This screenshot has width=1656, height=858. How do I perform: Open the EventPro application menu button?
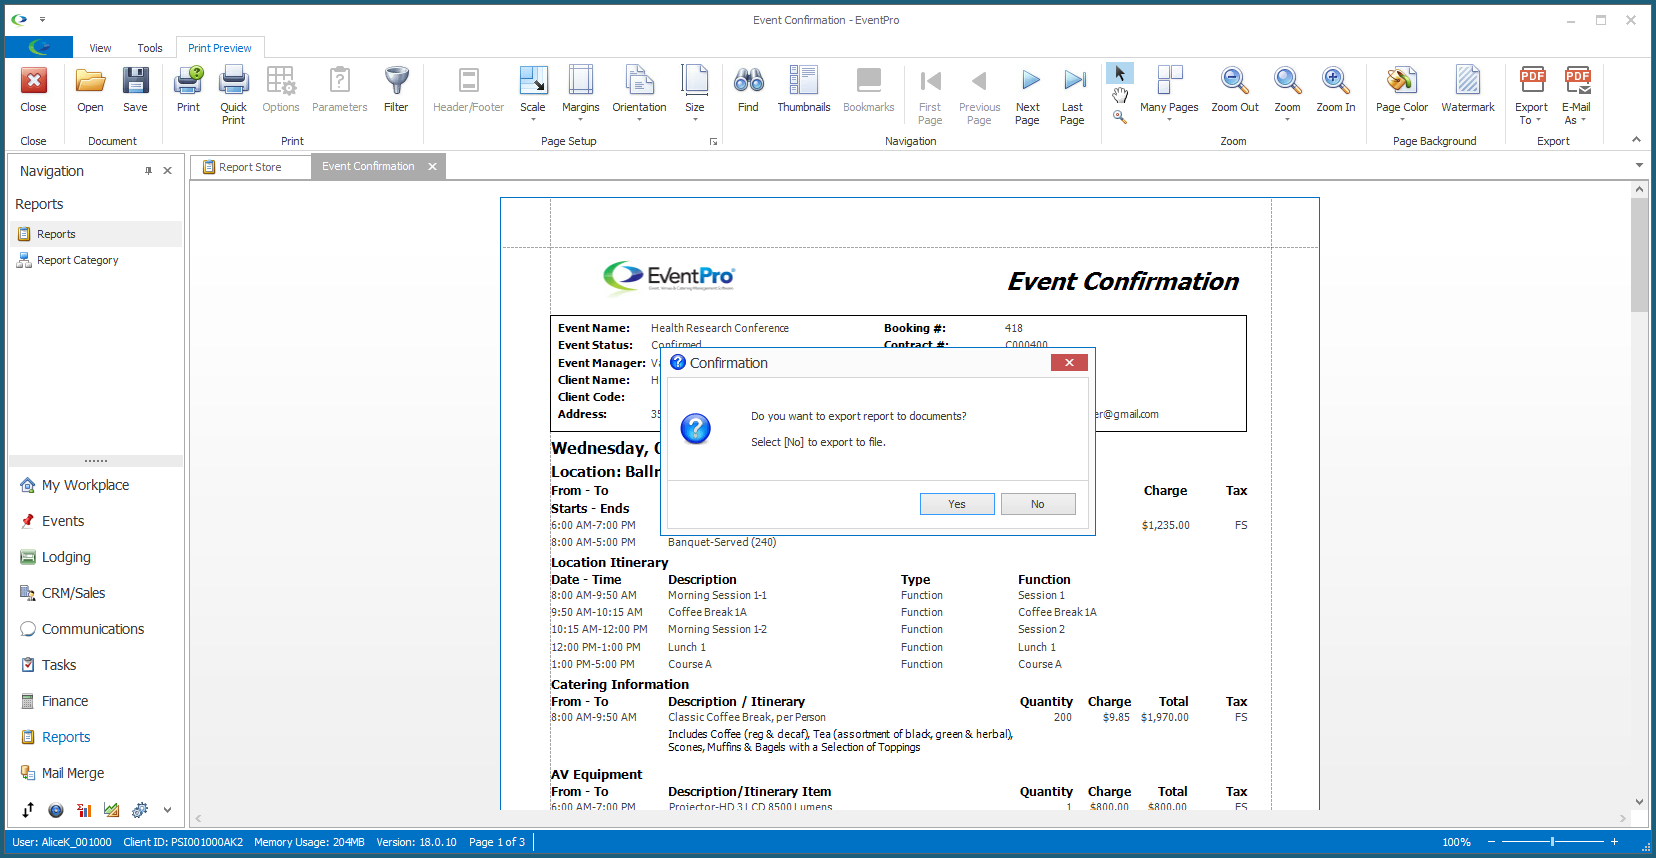point(39,47)
